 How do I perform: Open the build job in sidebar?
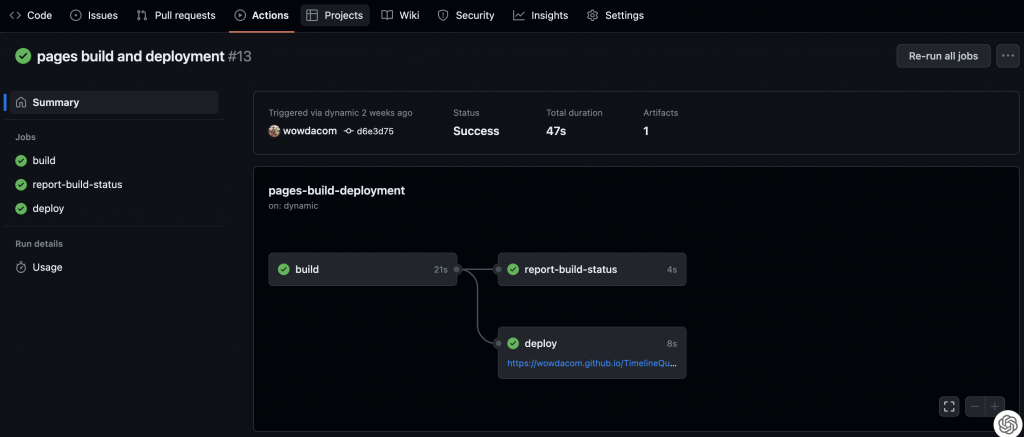click(43, 160)
